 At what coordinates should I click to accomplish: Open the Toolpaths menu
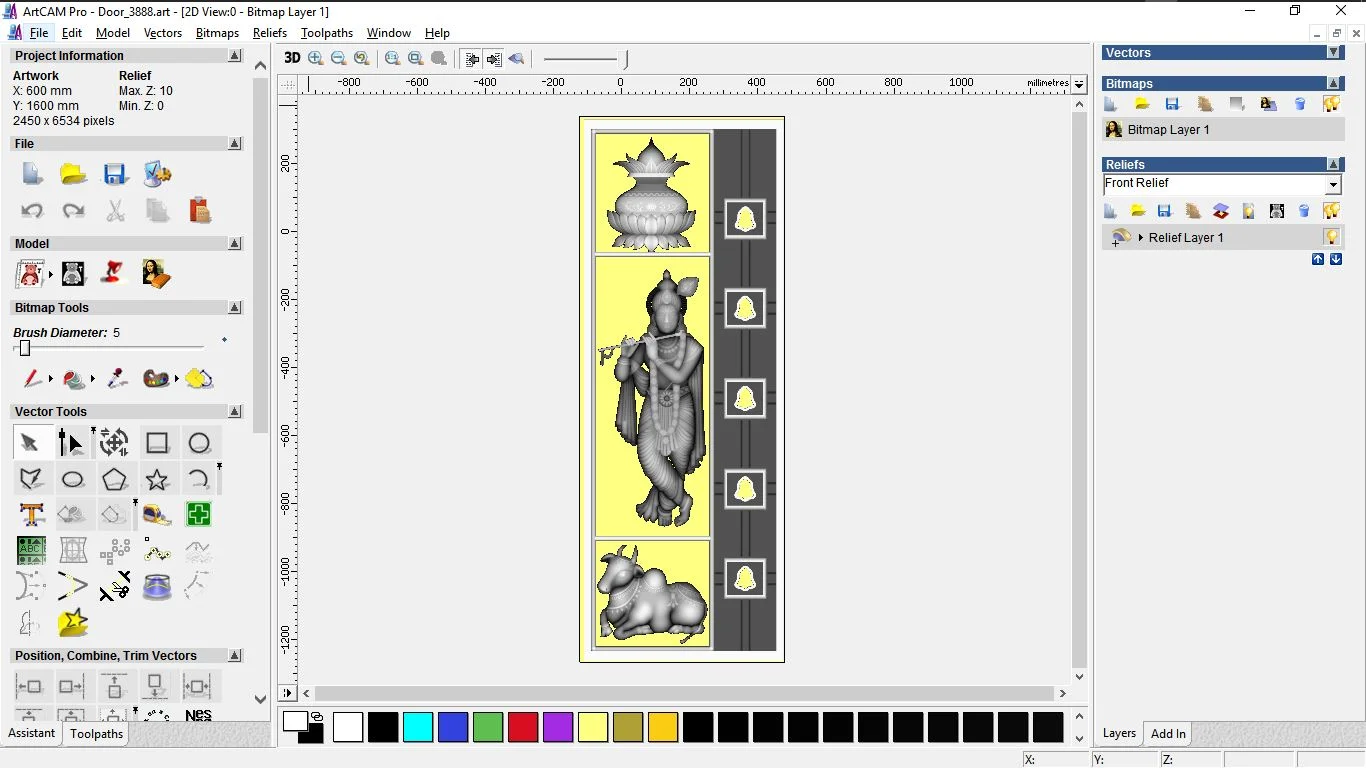pos(326,33)
